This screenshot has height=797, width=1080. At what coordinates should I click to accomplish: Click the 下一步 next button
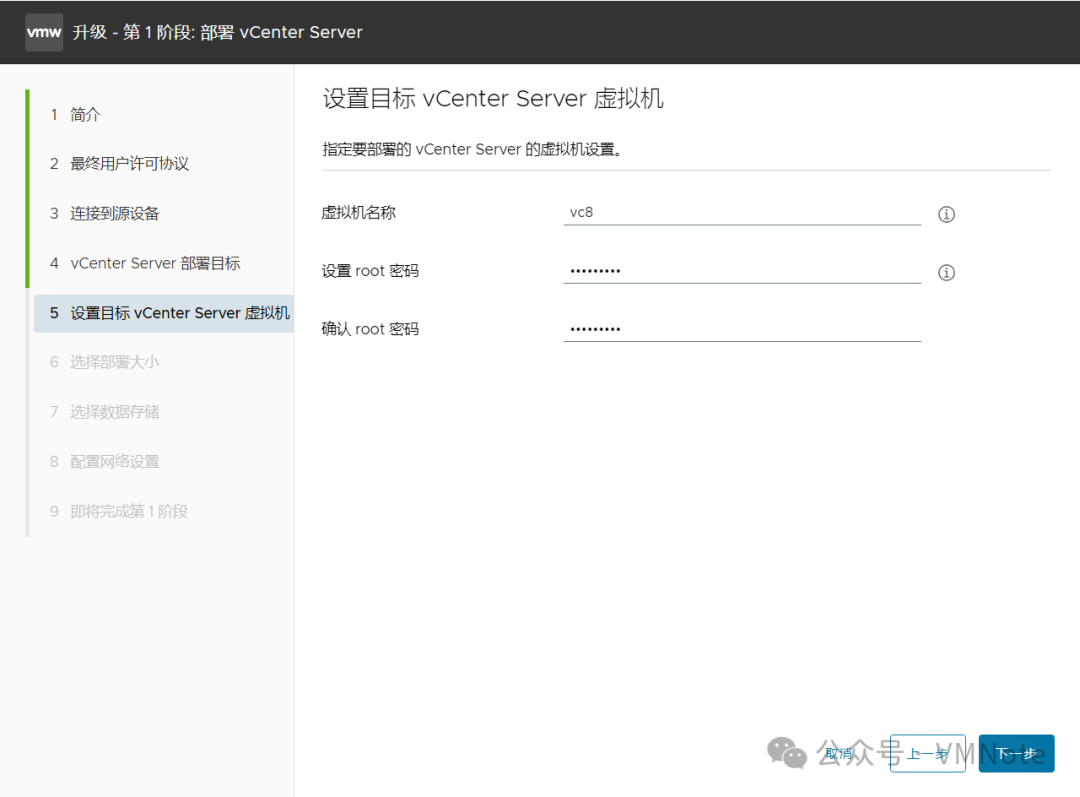[1017, 754]
